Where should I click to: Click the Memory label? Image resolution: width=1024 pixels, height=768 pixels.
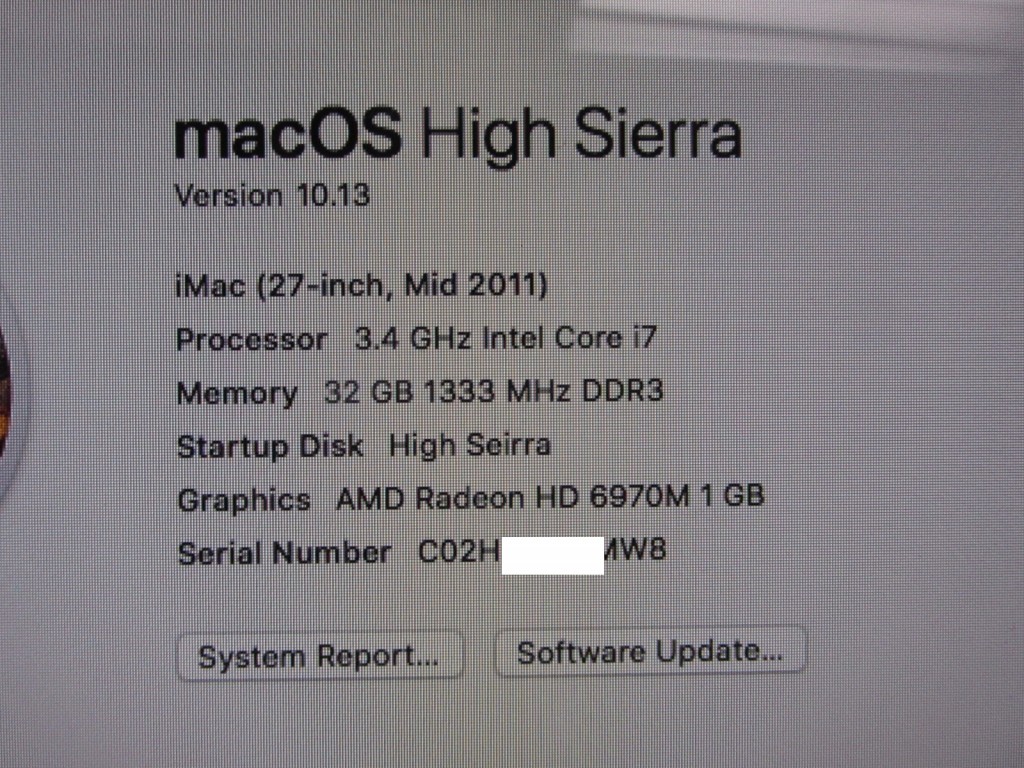(237, 393)
